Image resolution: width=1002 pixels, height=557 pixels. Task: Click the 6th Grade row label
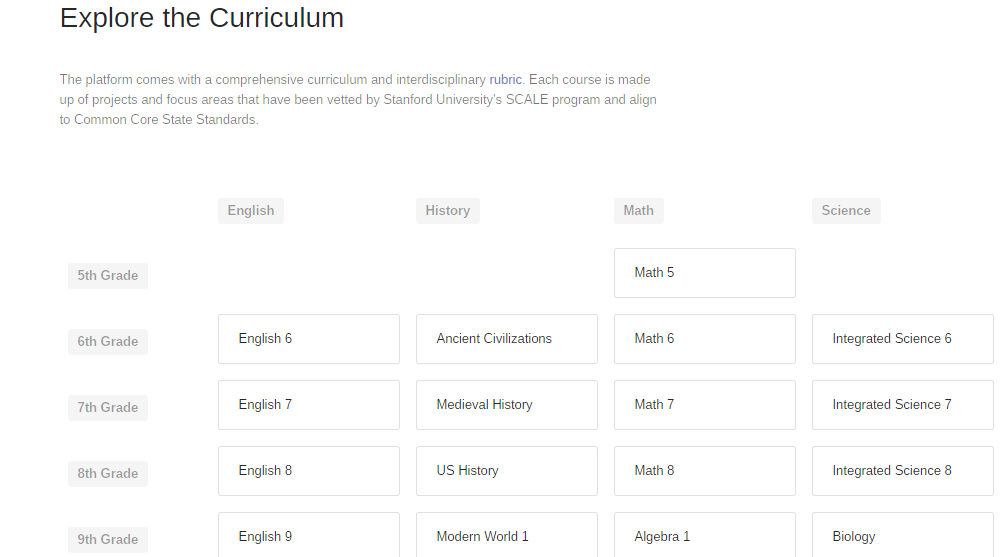(108, 342)
